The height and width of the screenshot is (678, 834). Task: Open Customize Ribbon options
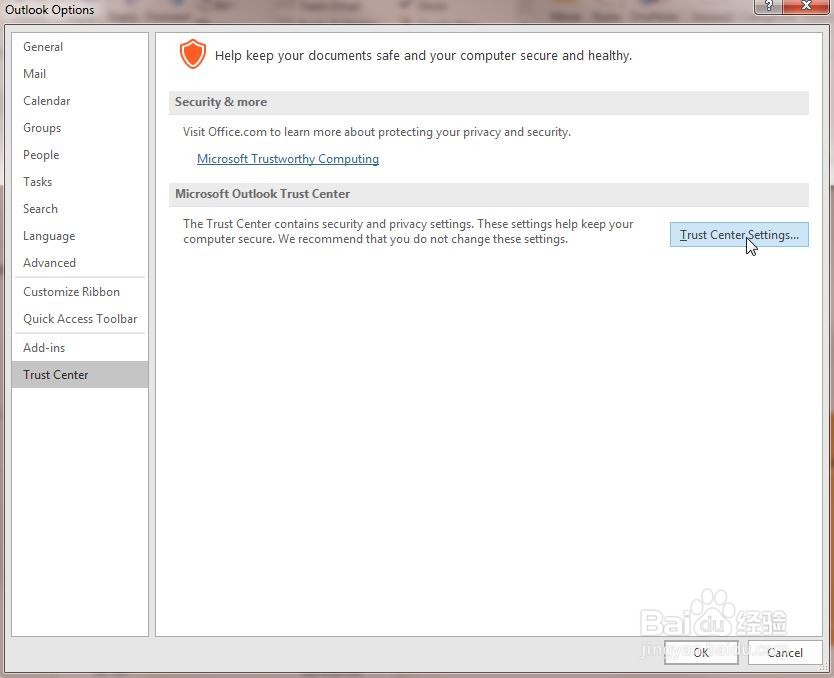(x=80, y=292)
